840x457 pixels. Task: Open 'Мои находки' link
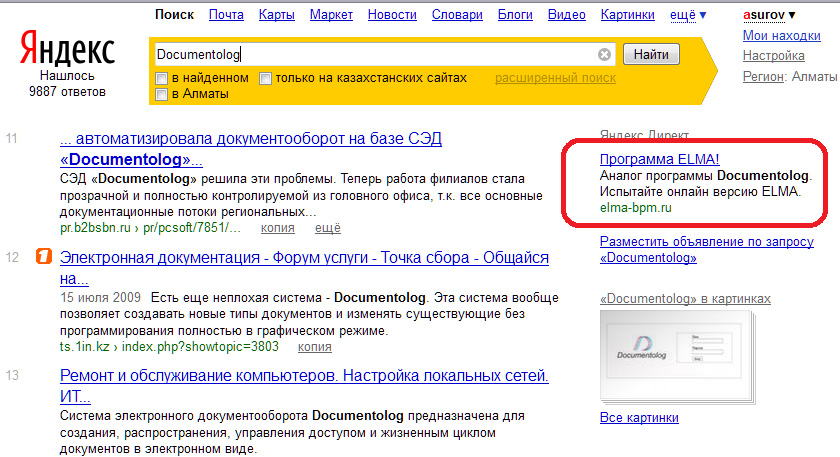pyautogui.click(x=782, y=36)
